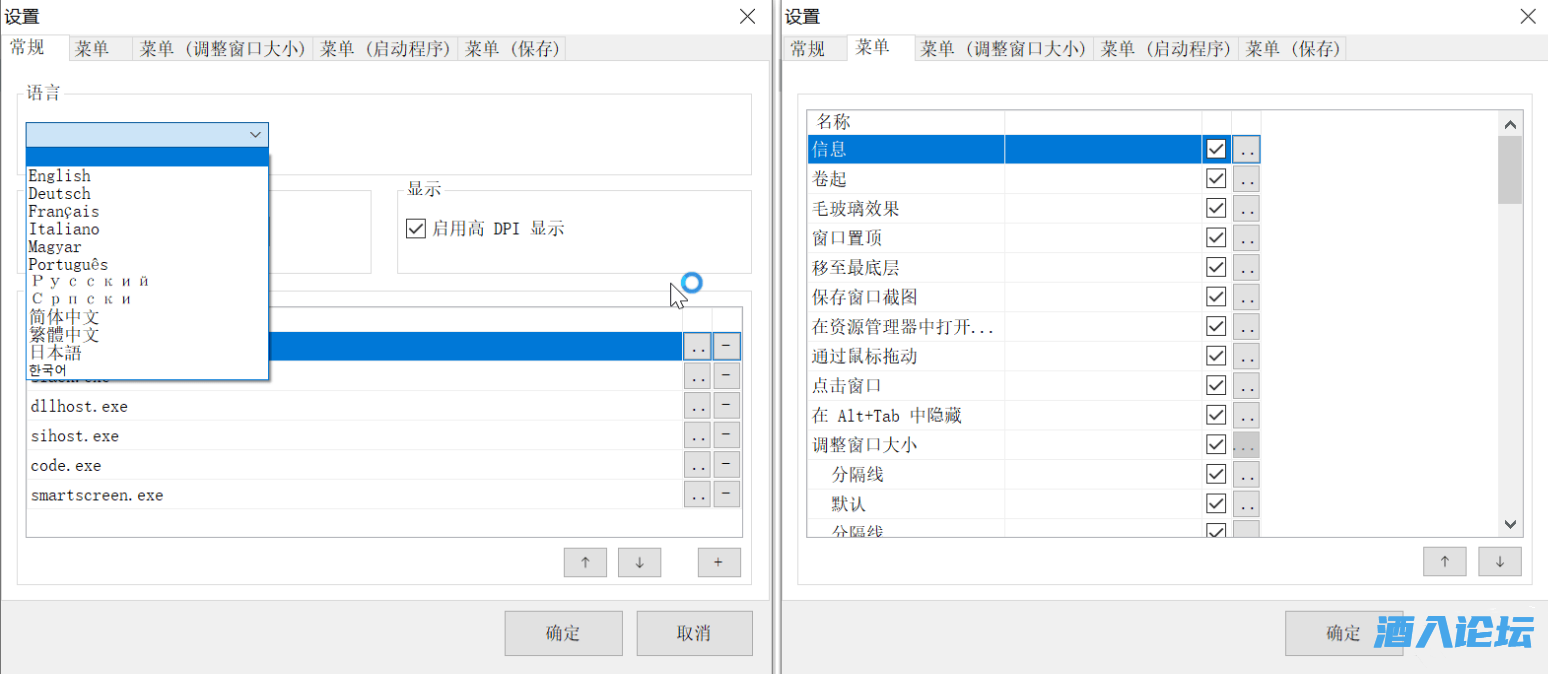Move the selected process up in left list

[585, 562]
